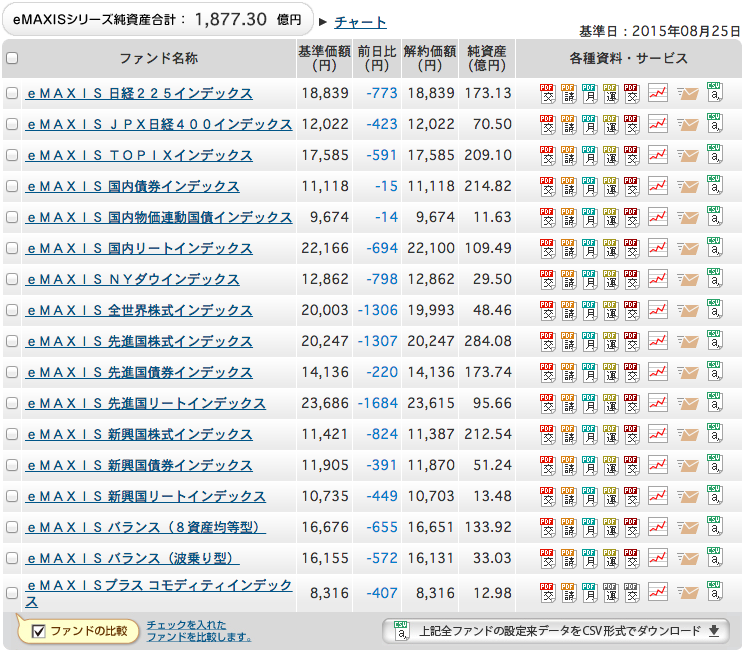Click 前日比 value -1684

tap(378, 403)
